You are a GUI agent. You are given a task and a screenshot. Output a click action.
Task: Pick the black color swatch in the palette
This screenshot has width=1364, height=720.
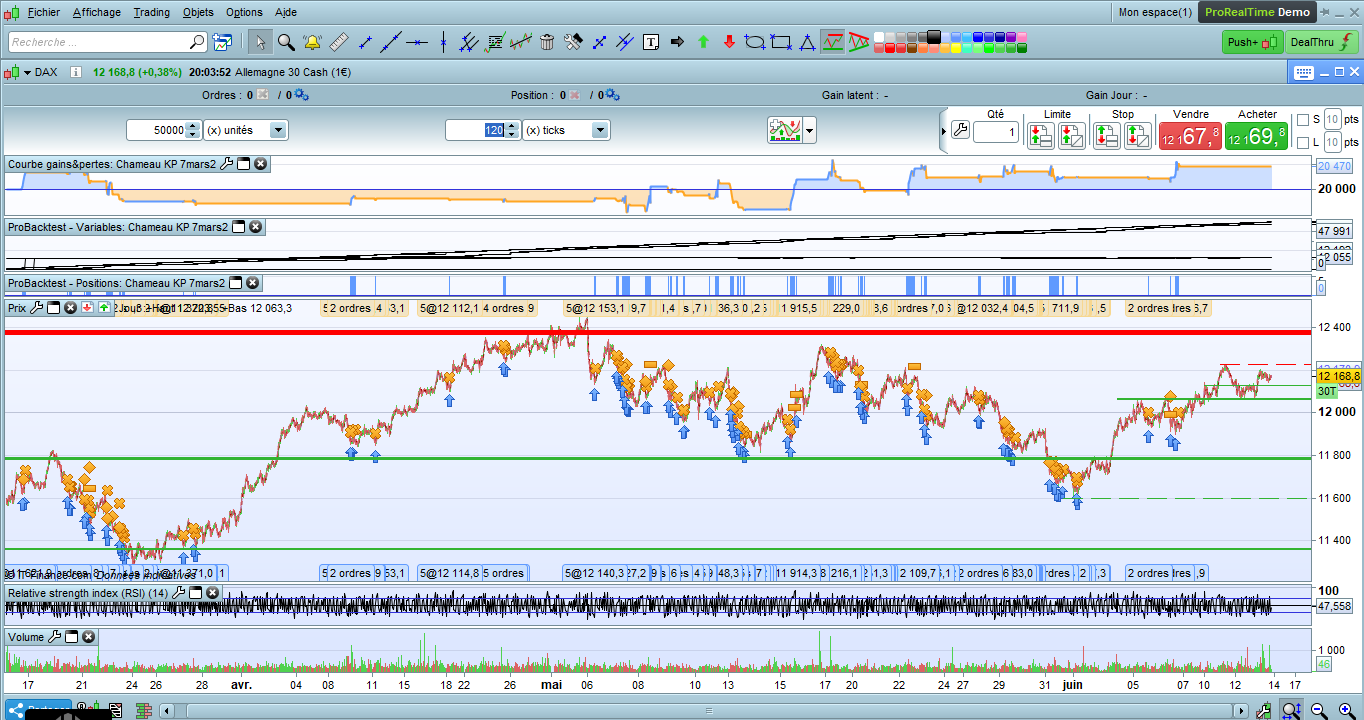tap(934, 36)
